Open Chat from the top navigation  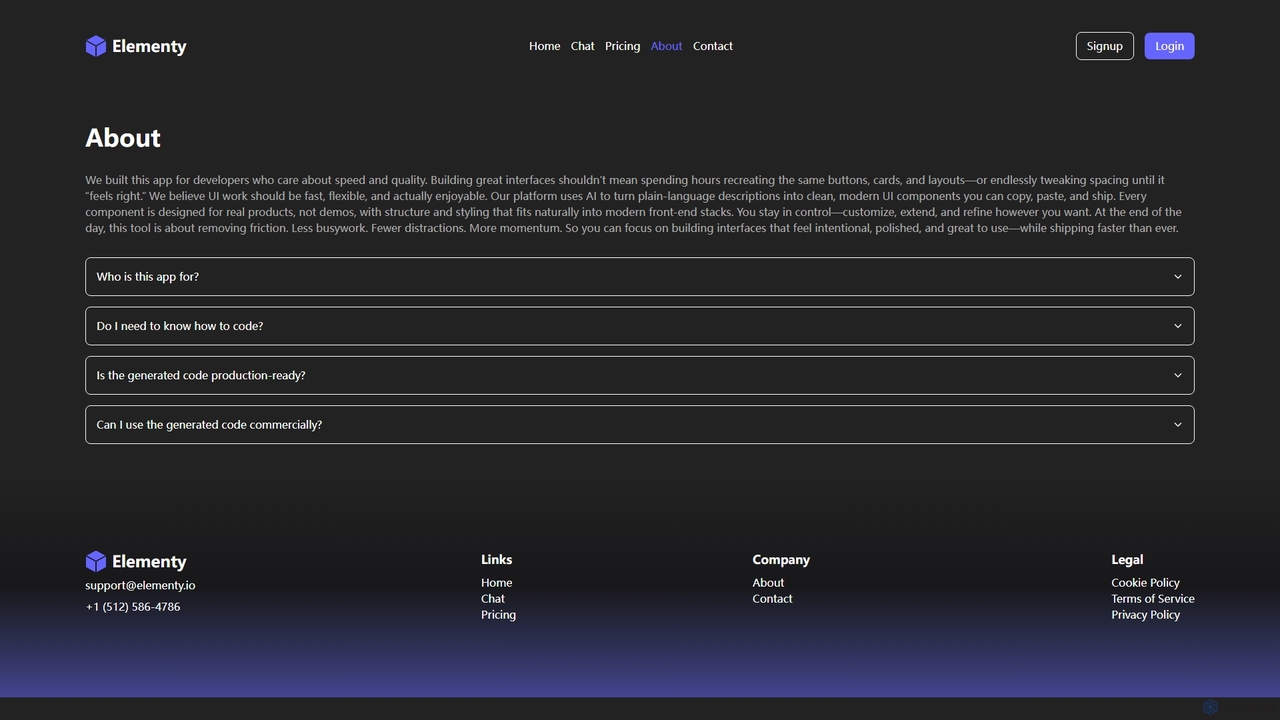582,46
